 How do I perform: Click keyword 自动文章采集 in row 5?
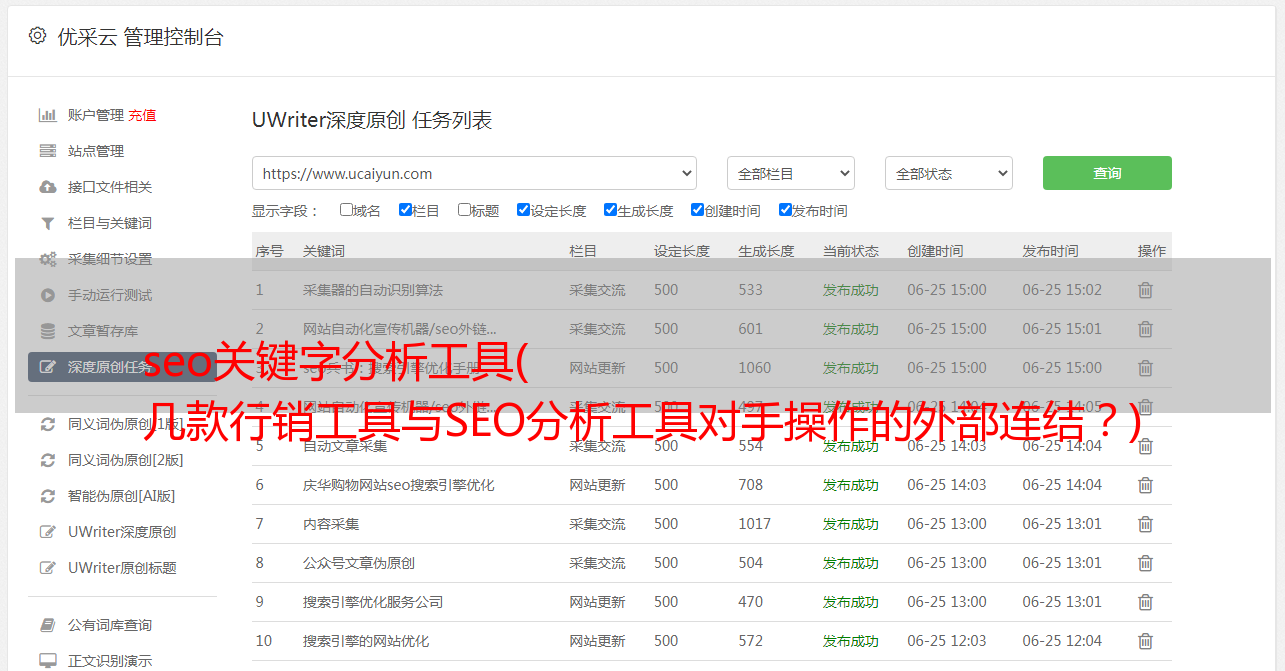345,446
